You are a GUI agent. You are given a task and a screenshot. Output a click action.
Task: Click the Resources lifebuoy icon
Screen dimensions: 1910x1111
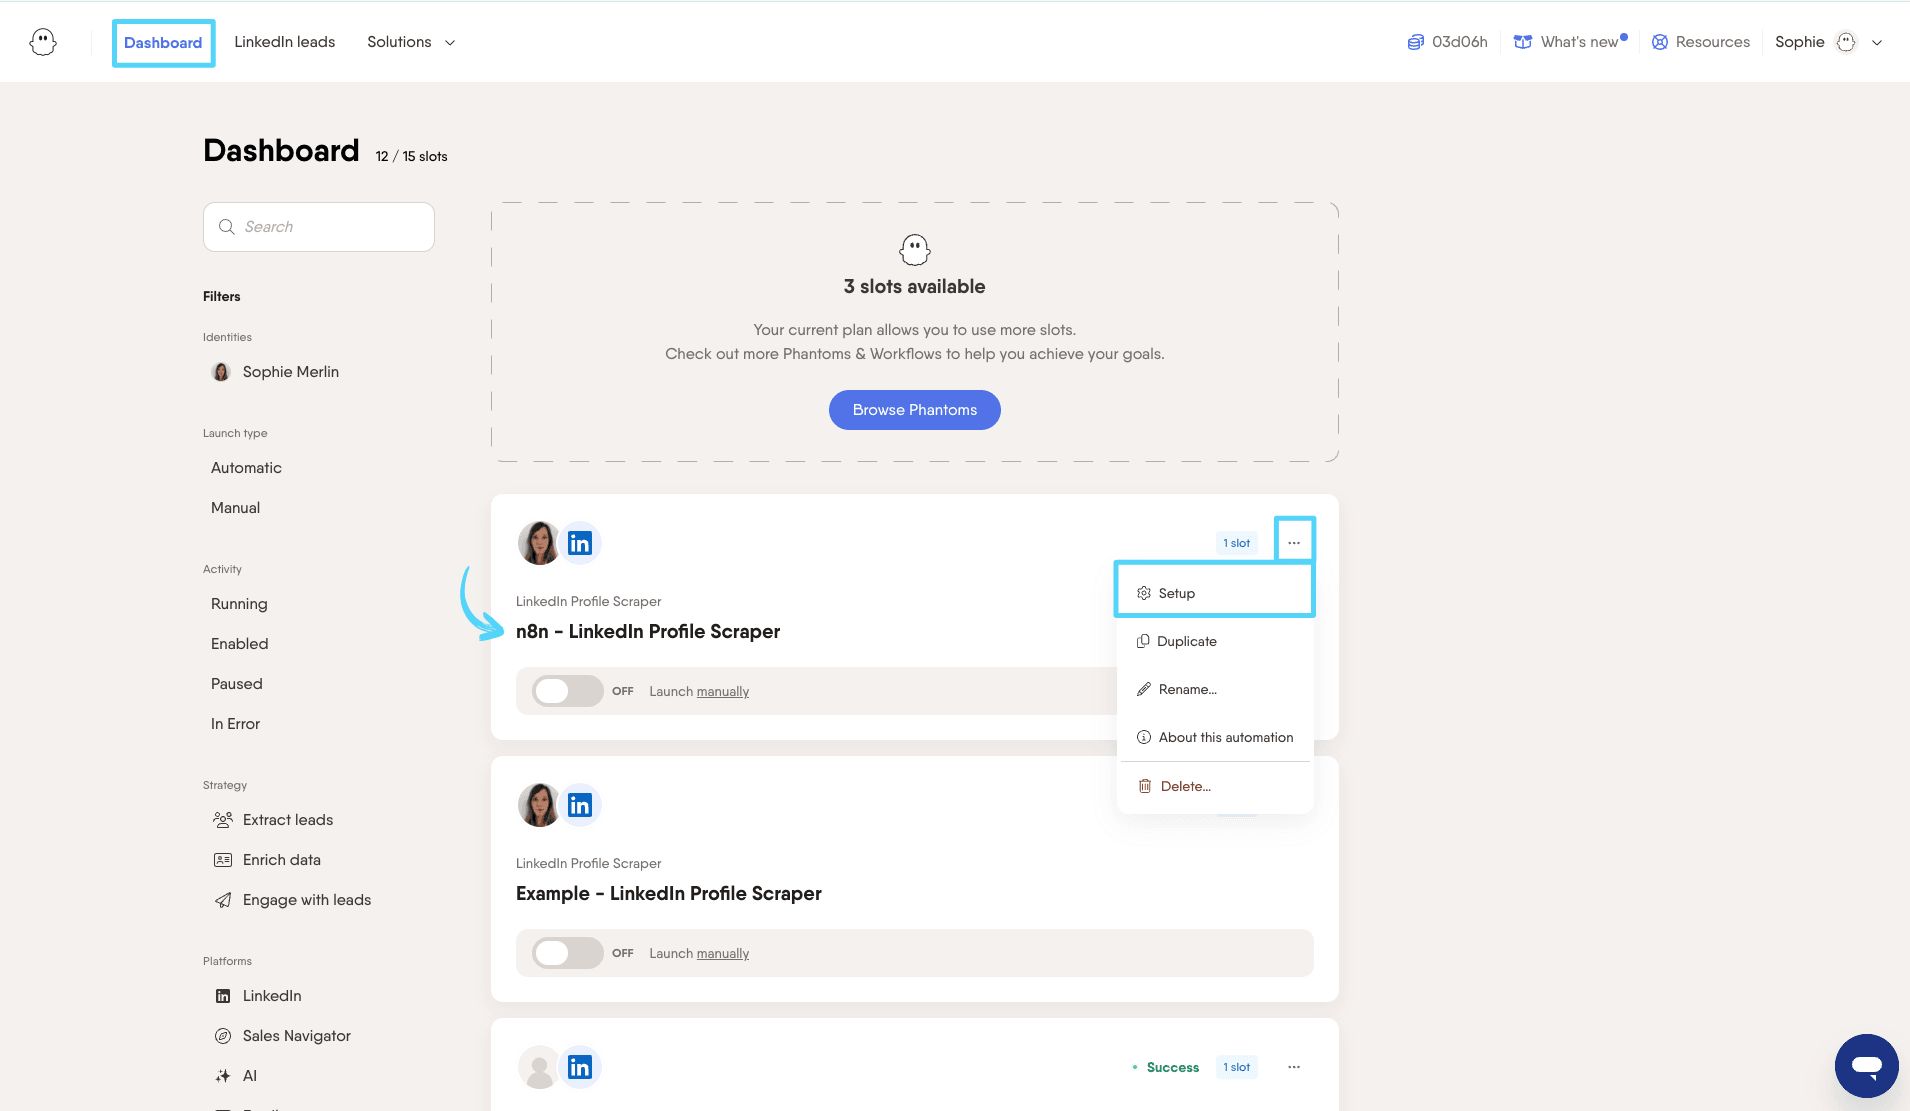[x=1659, y=42]
